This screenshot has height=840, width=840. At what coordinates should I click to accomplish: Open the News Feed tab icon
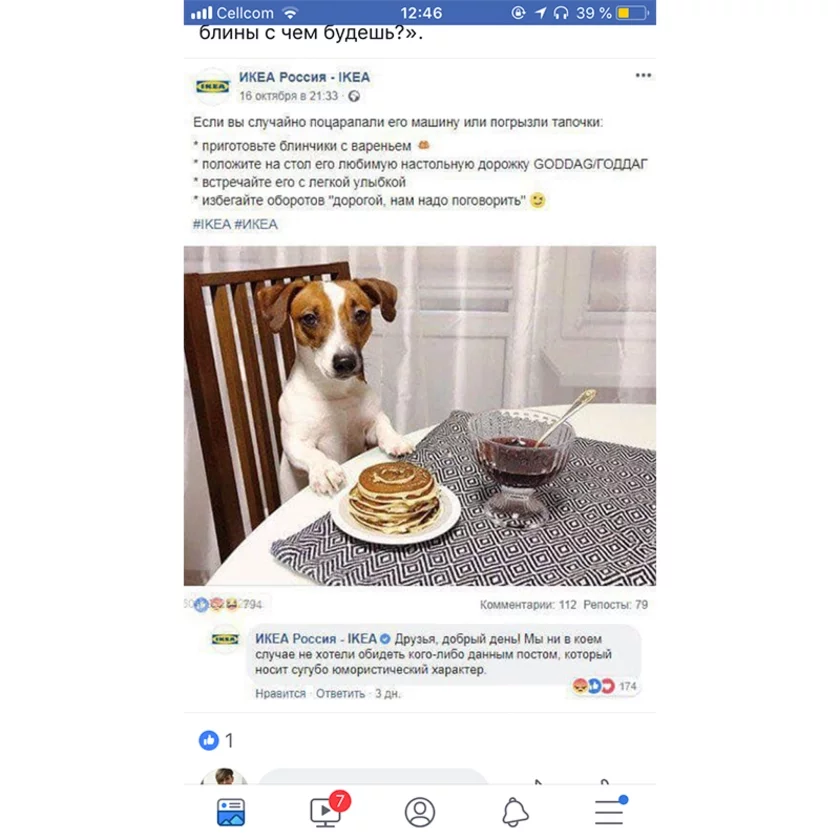coord(231,812)
